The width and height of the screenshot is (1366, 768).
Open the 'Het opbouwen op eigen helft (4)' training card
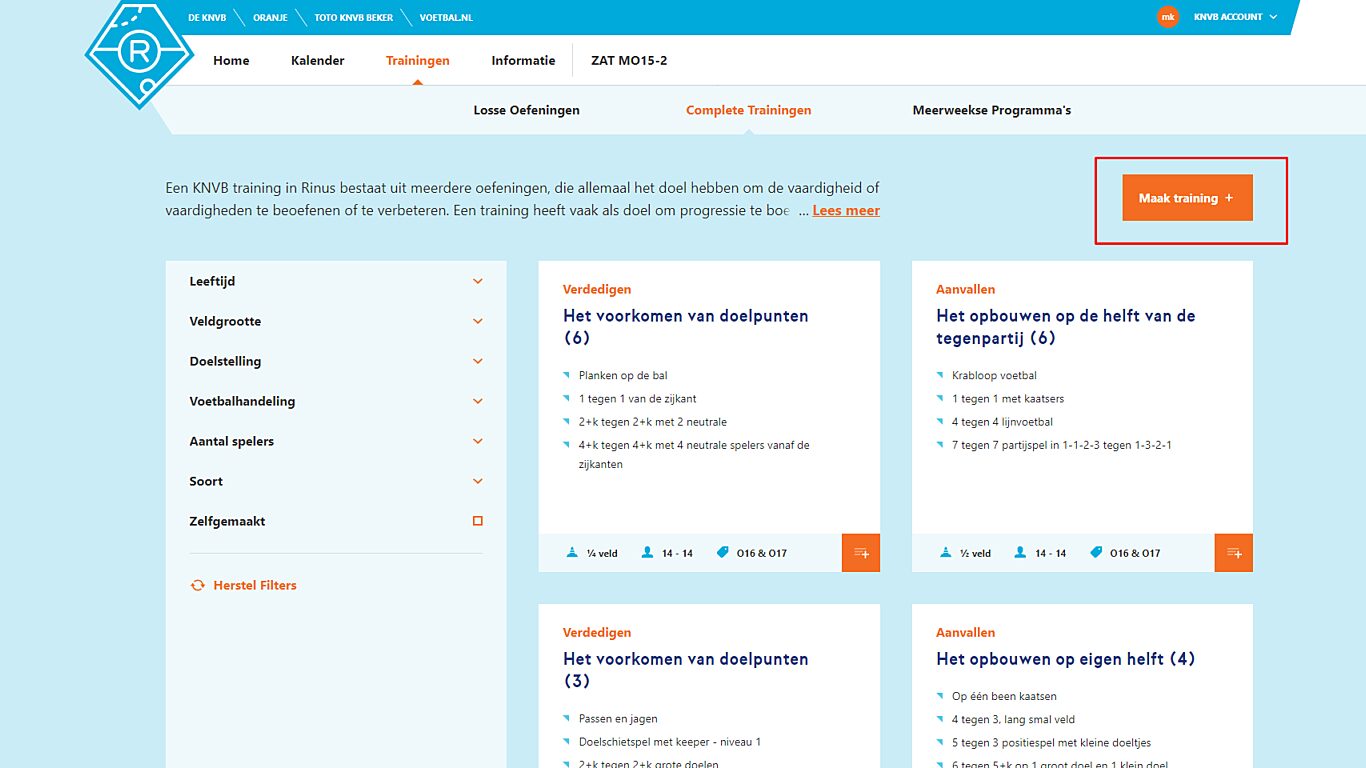pos(1065,658)
